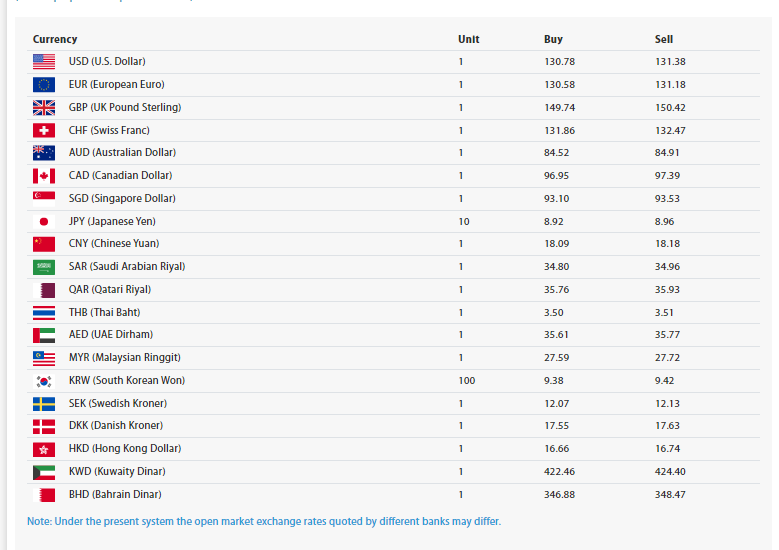779x550 pixels.
Task: Click the South Korean flag icon
Action: tap(44, 381)
